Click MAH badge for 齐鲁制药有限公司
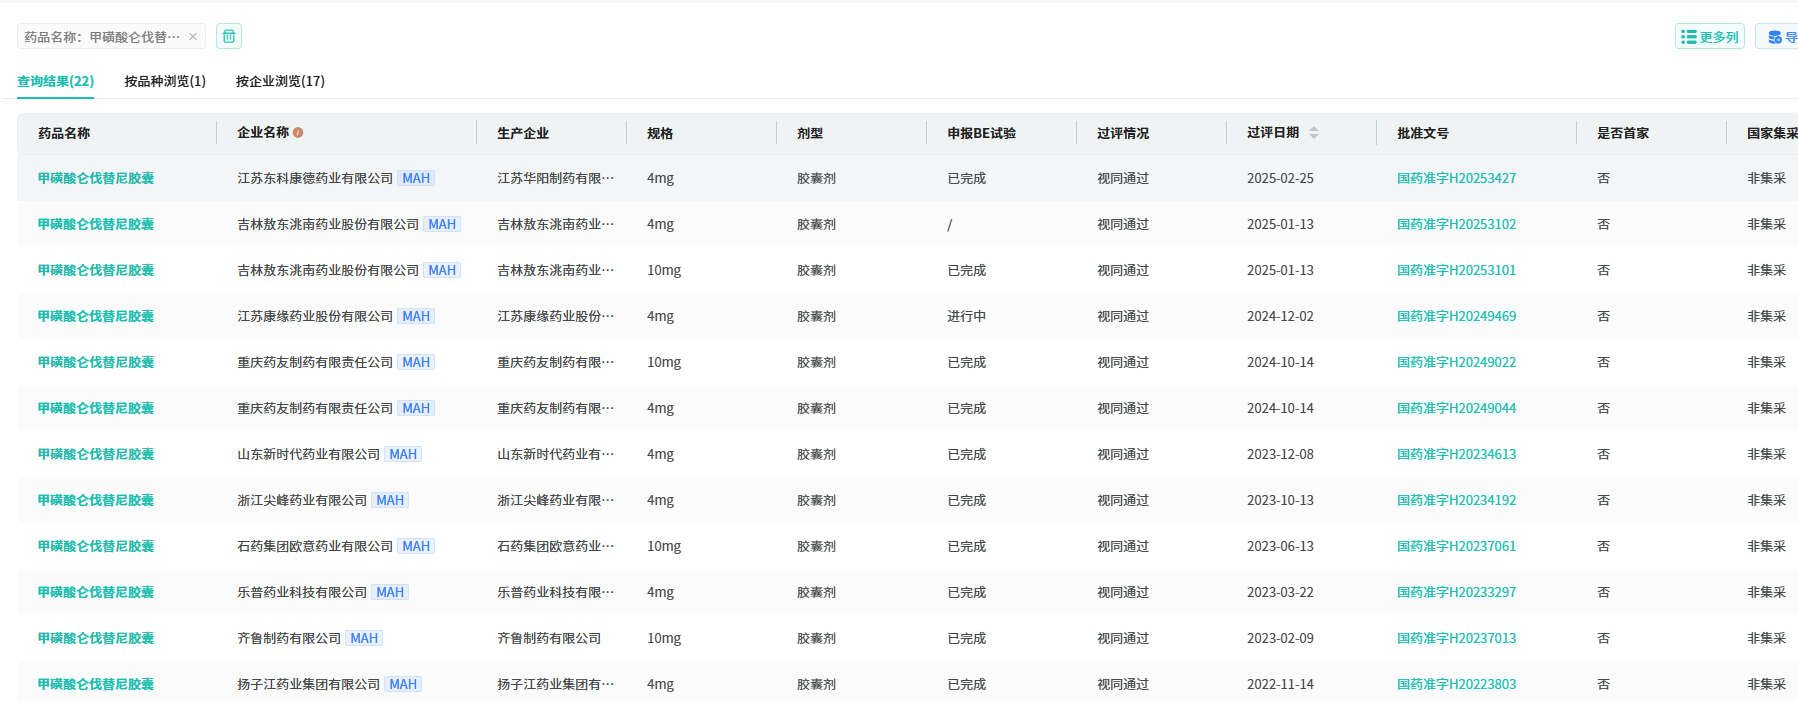Image resolution: width=1798 pixels, height=701 pixels. pyautogui.click(x=364, y=638)
